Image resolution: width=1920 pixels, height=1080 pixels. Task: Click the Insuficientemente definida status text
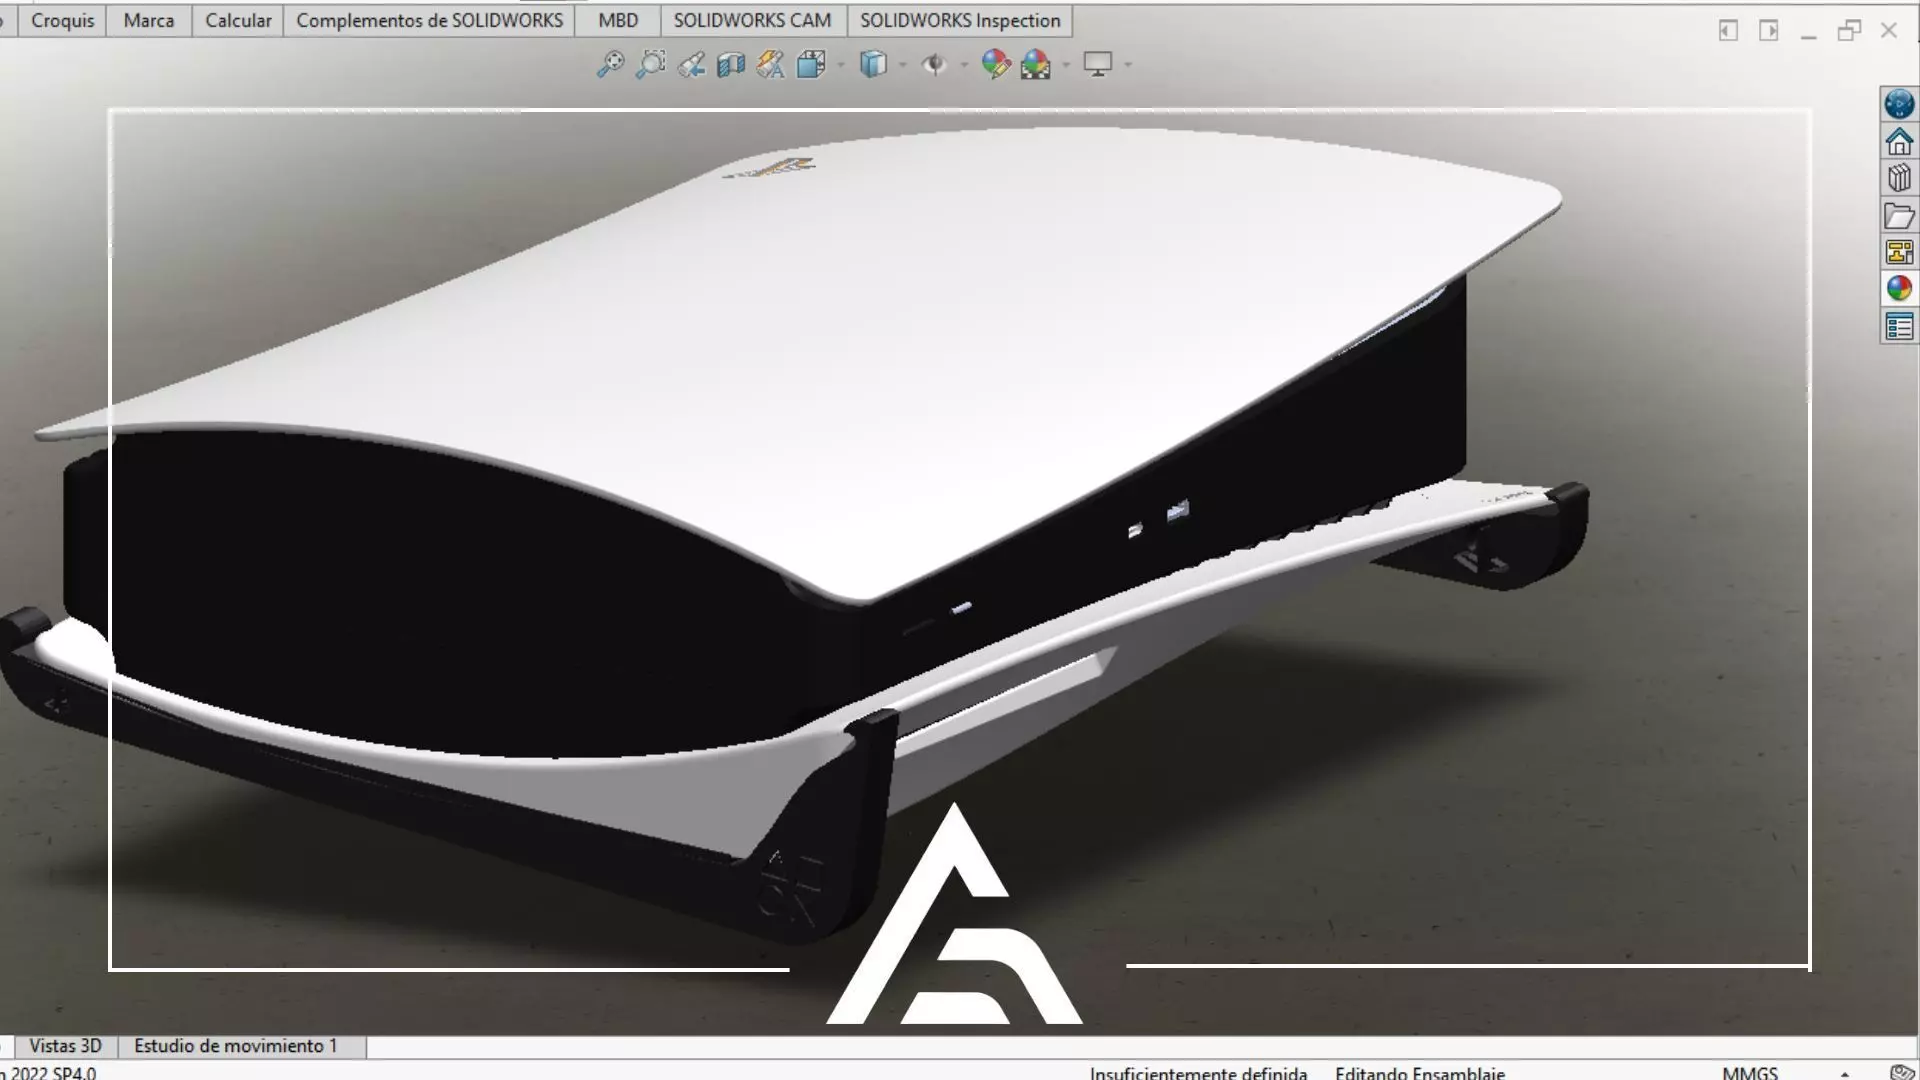pyautogui.click(x=1198, y=1072)
